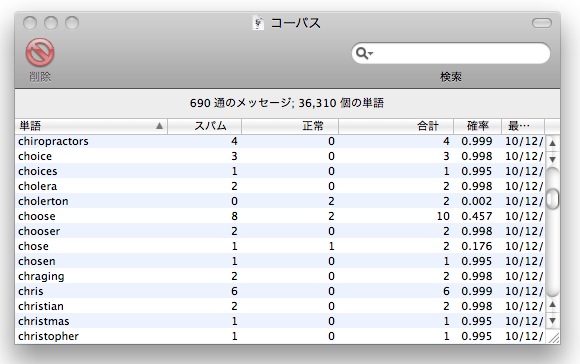Click the ascending sort triangle in 単語 header
This screenshot has width=580, height=364.
click(159, 126)
